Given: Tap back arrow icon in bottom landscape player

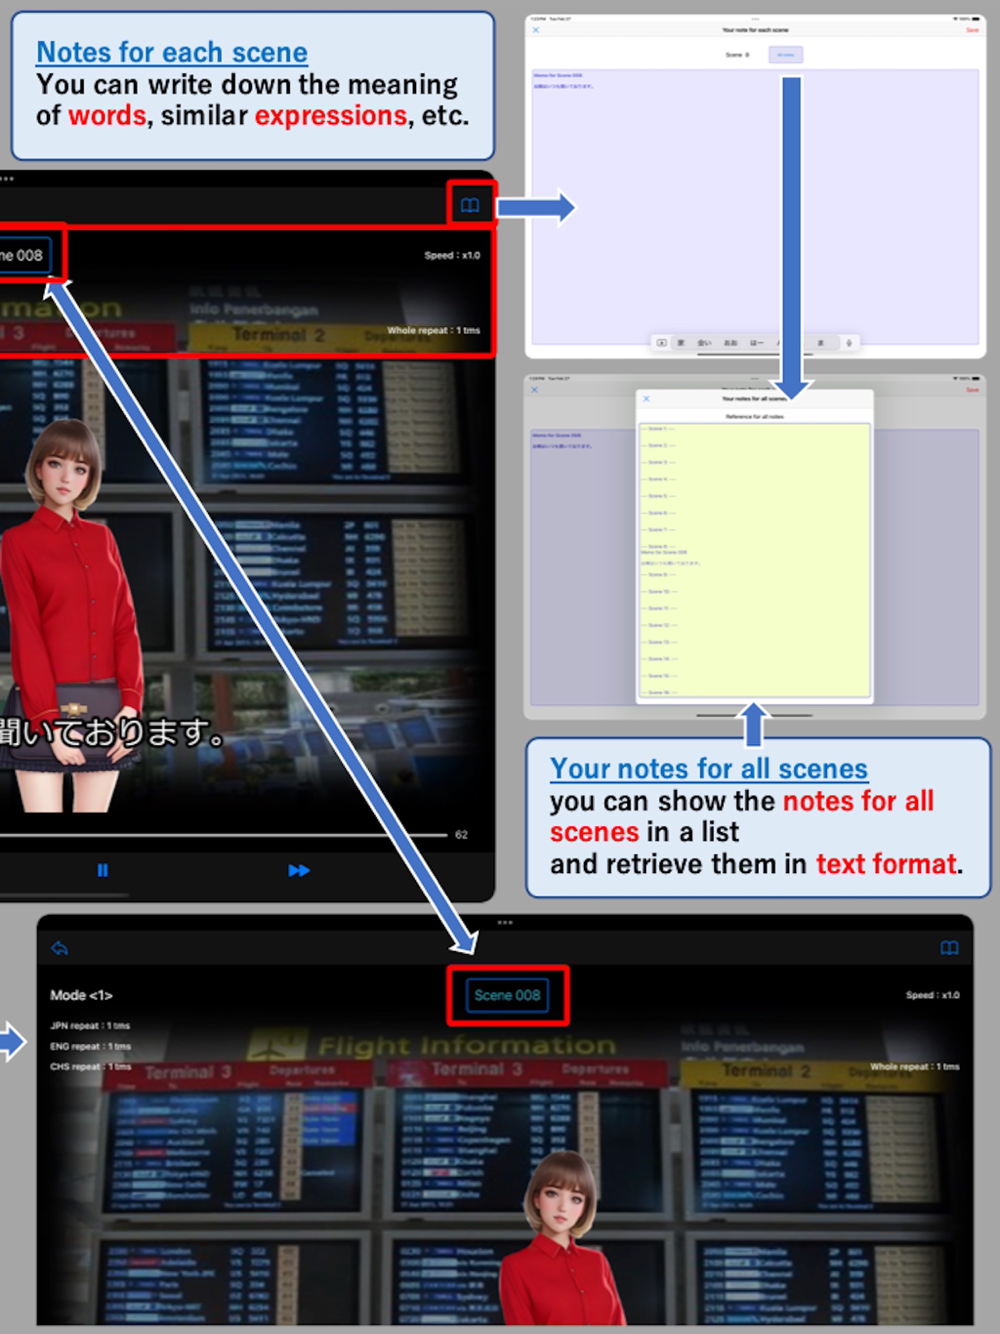Looking at the screenshot, I should [60, 948].
